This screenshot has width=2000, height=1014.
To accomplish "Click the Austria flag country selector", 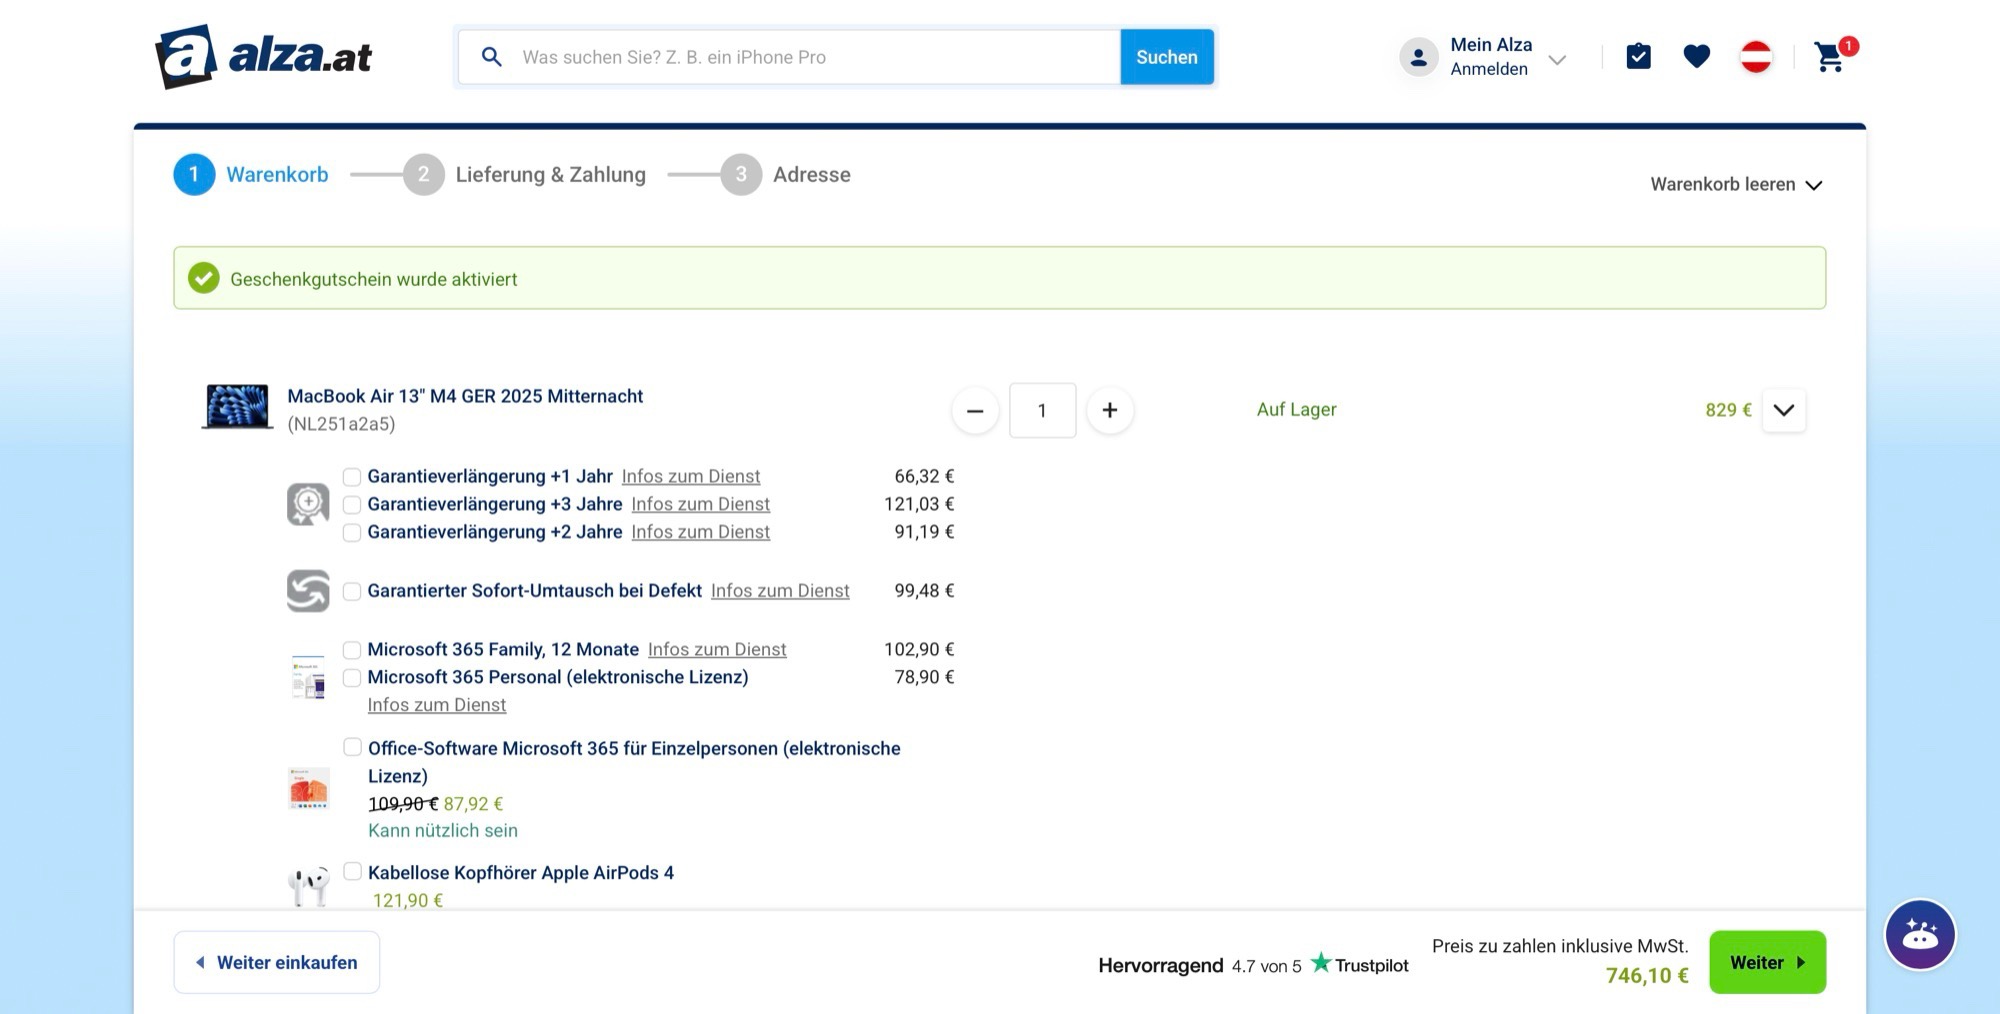I will pyautogui.click(x=1756, y=57).
